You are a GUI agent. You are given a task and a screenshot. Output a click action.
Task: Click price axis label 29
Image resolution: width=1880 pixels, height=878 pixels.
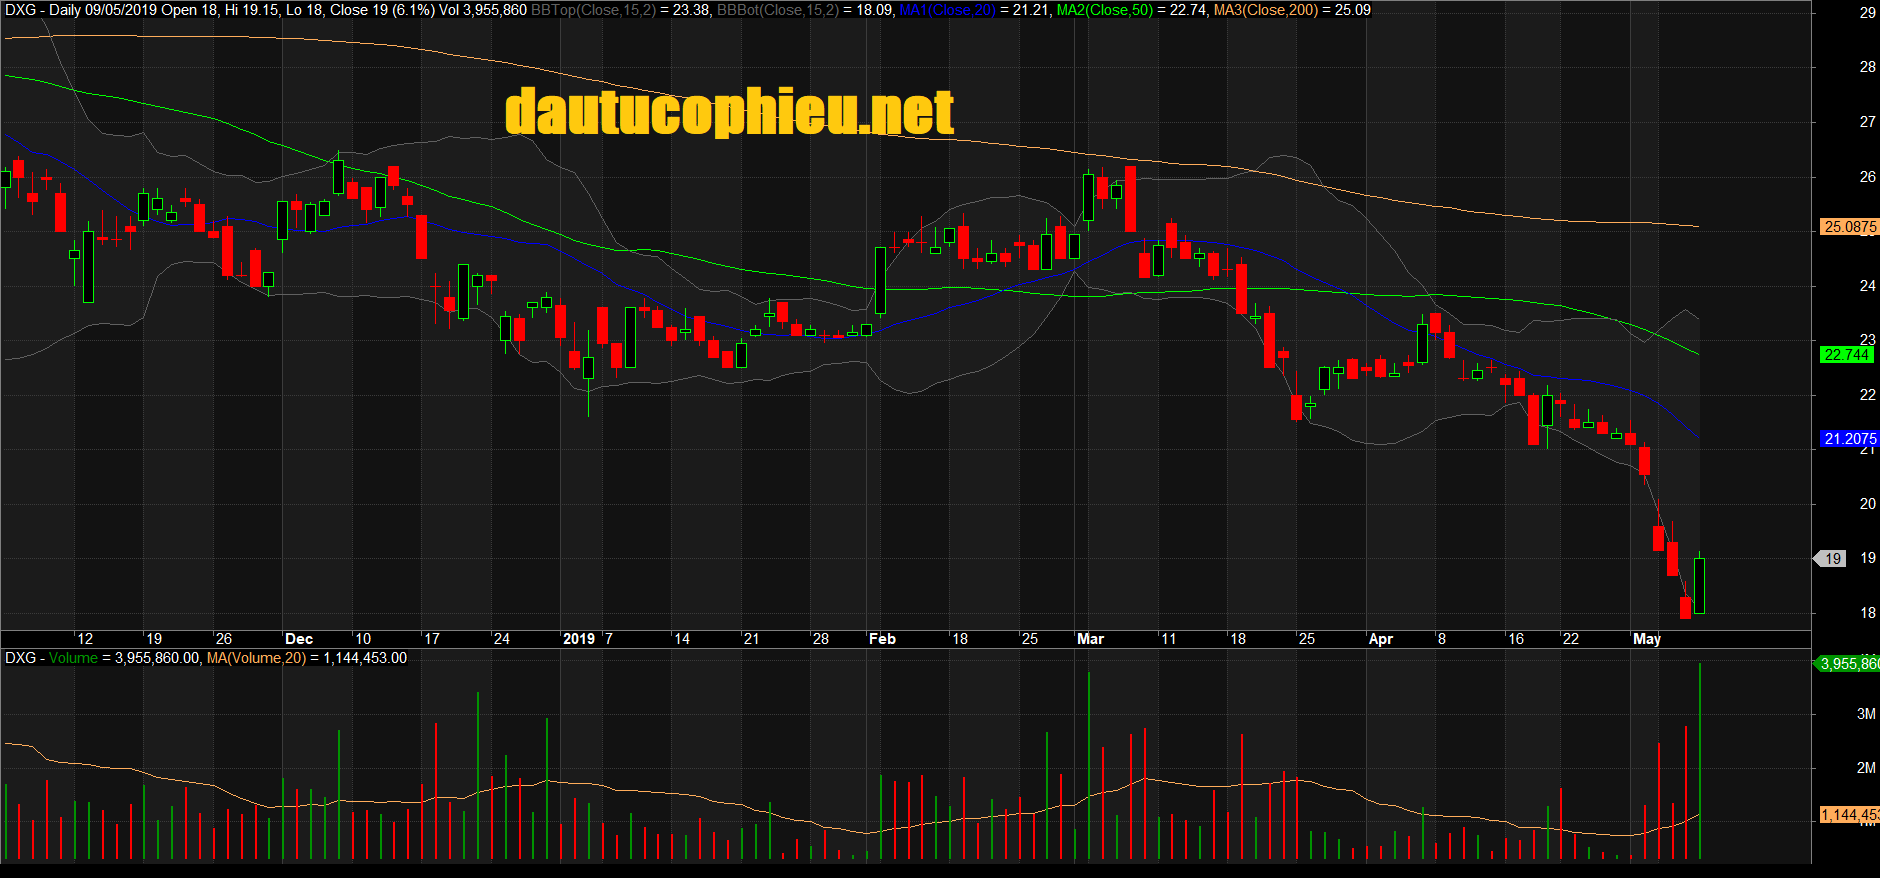pos(1867,13)
